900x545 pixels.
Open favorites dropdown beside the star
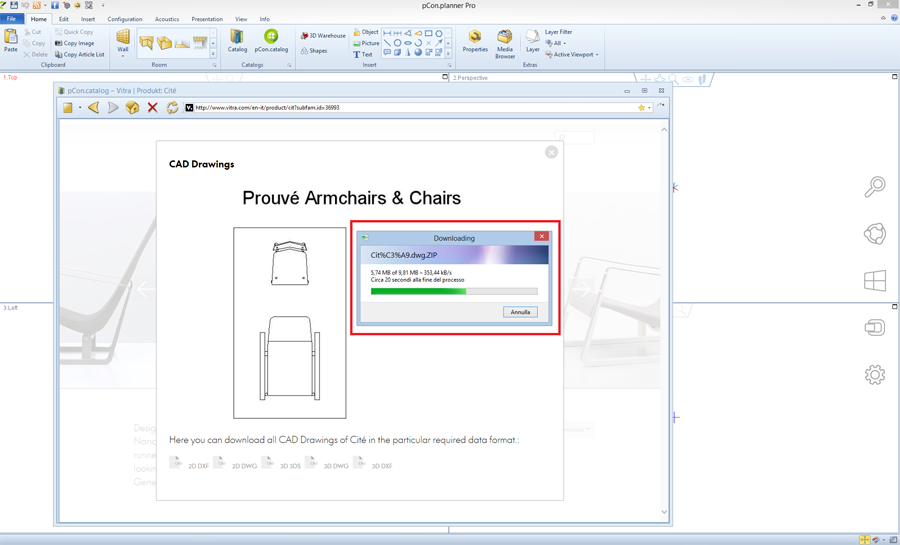(649, 108)
